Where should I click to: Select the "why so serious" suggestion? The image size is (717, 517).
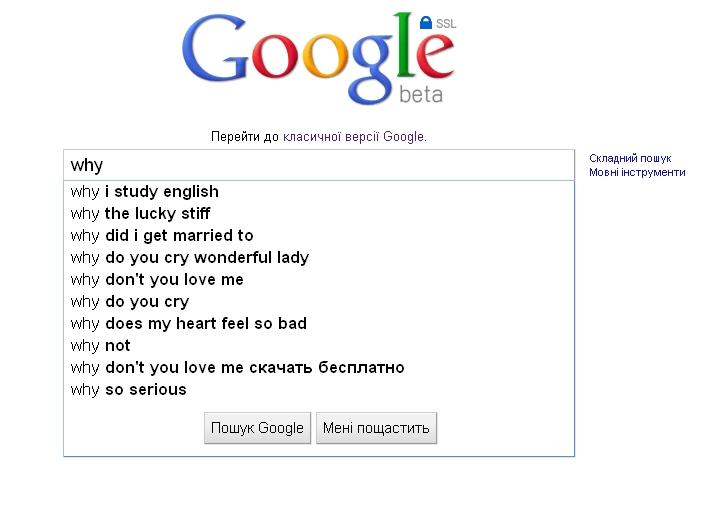click(x=129, y=389)
